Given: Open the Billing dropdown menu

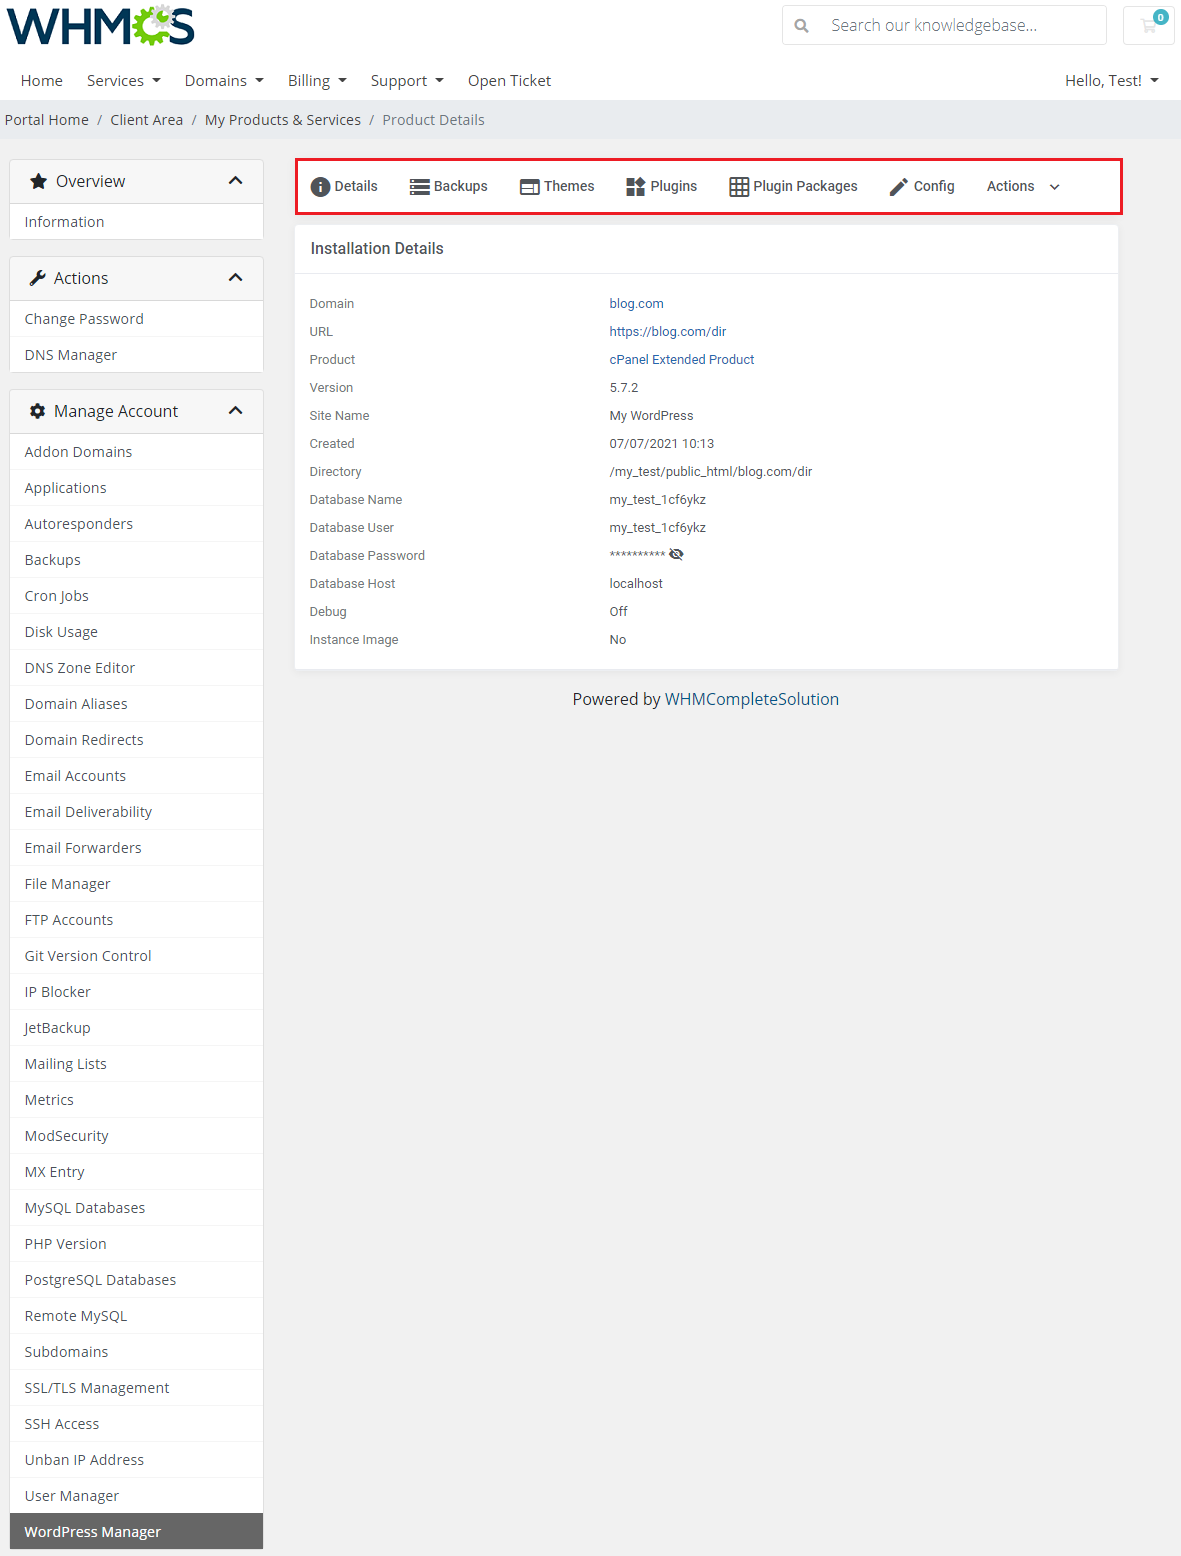Looking at the screenshot, I should pyautogui.click(x=317, y=81).
